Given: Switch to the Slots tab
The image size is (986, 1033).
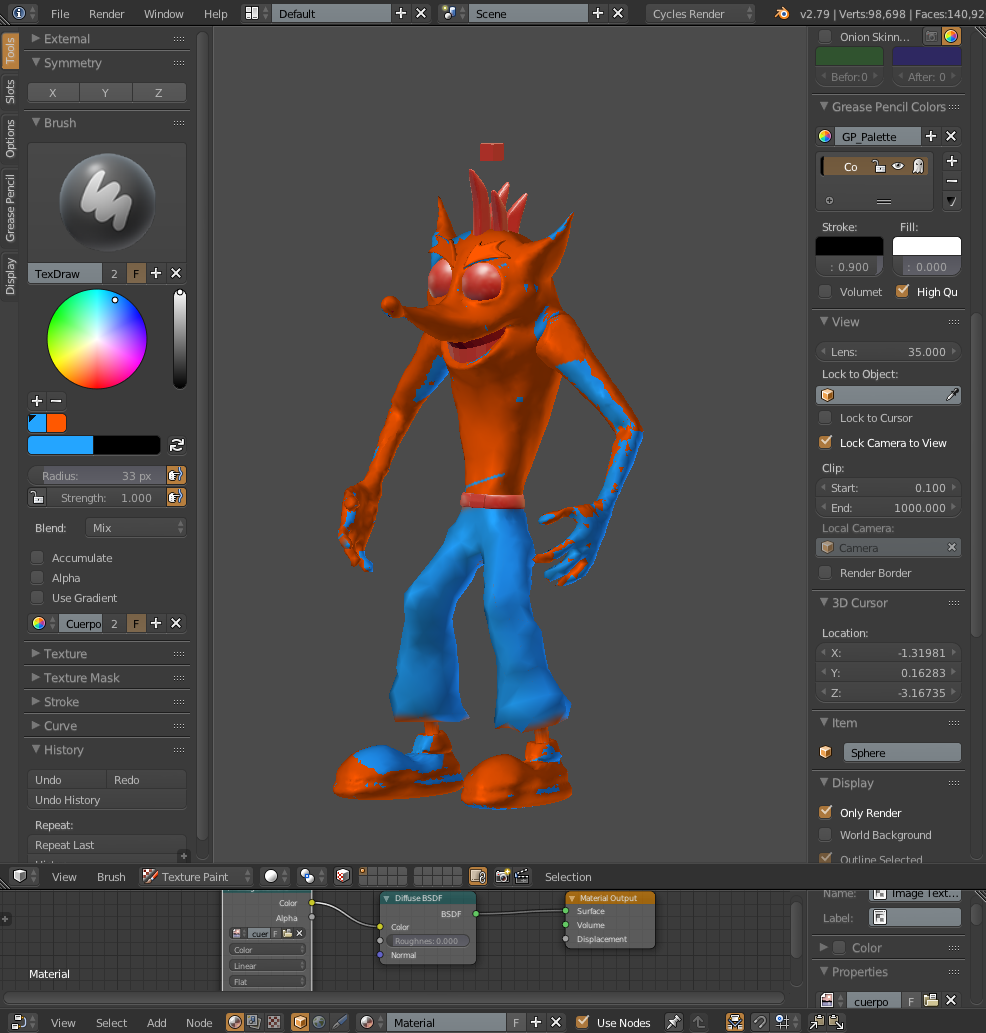Looking at the screenshot, I should [10, 92].
